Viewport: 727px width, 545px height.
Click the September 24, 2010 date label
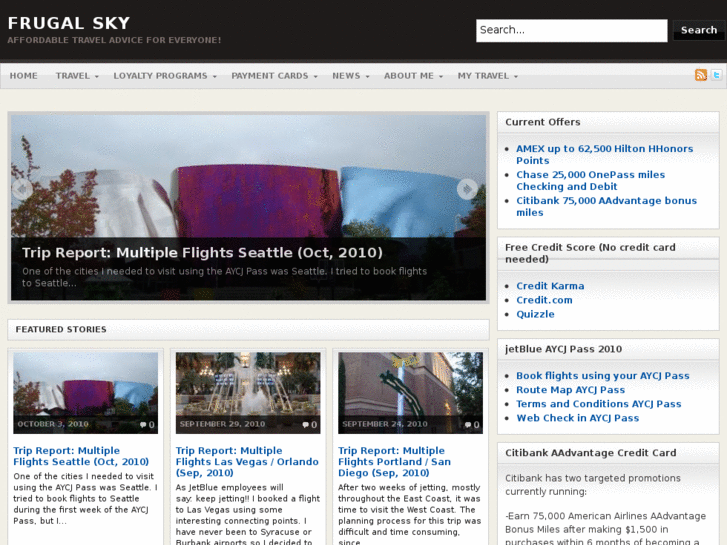pyautogui.click(x=385, y=424)
